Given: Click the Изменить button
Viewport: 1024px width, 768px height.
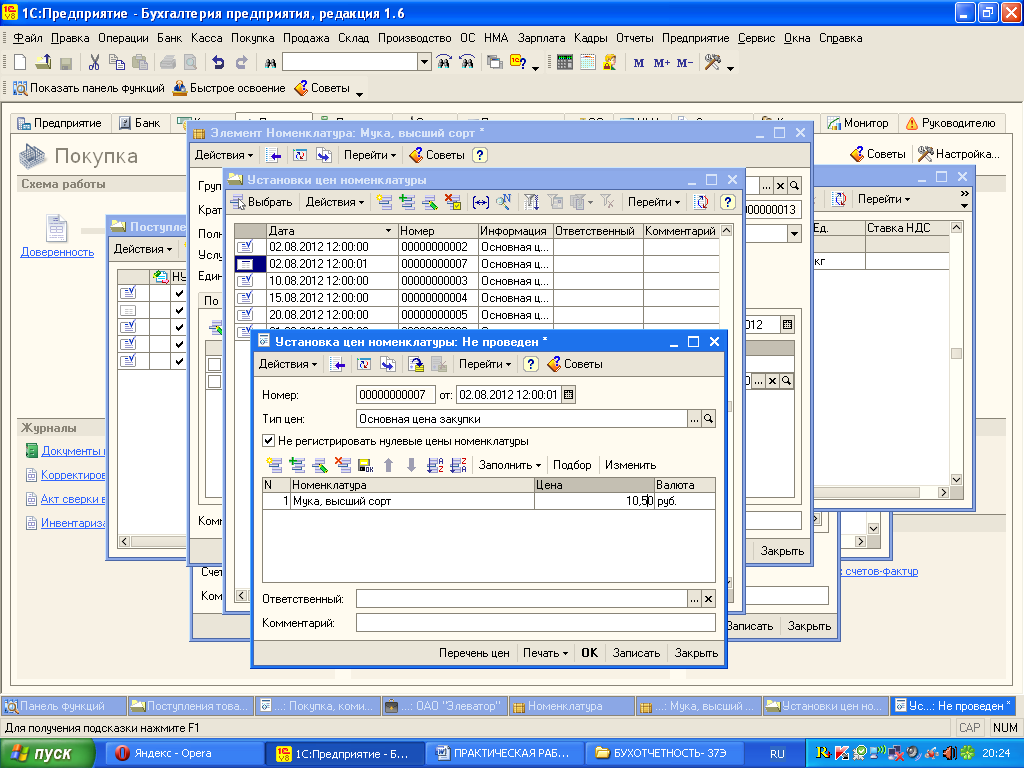Looking at the screenshot, I should (x=630, y=465).
